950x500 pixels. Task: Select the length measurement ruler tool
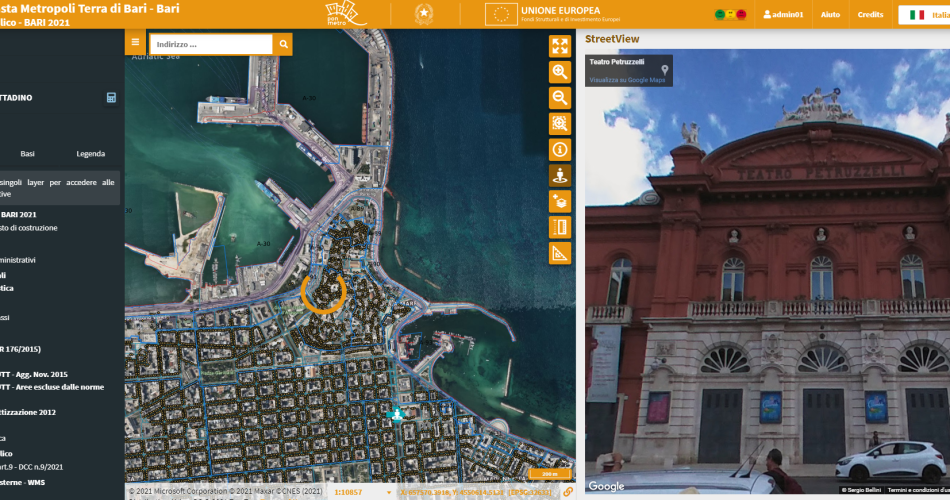[560, 227]
